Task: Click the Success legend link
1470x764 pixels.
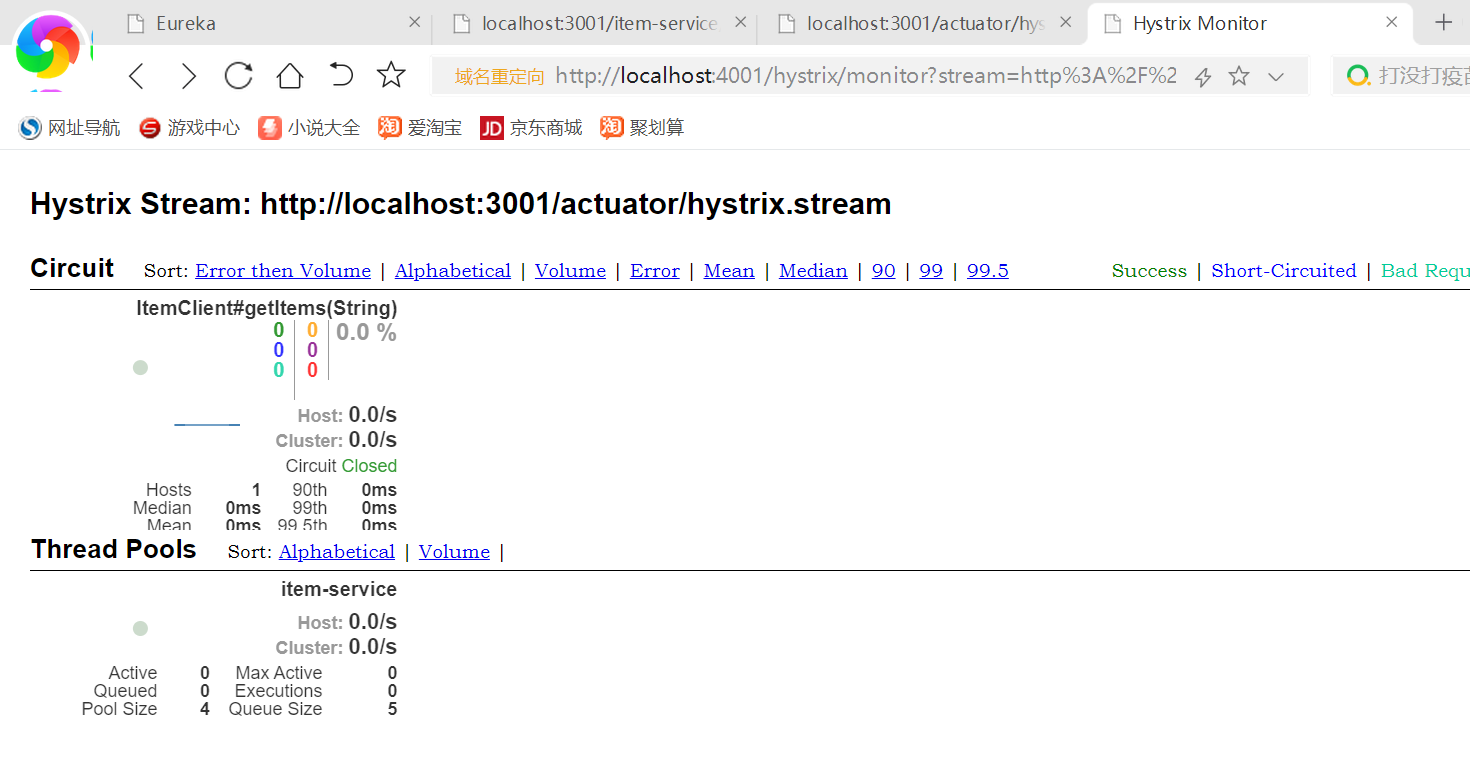Action: [x=1149, y=270]
